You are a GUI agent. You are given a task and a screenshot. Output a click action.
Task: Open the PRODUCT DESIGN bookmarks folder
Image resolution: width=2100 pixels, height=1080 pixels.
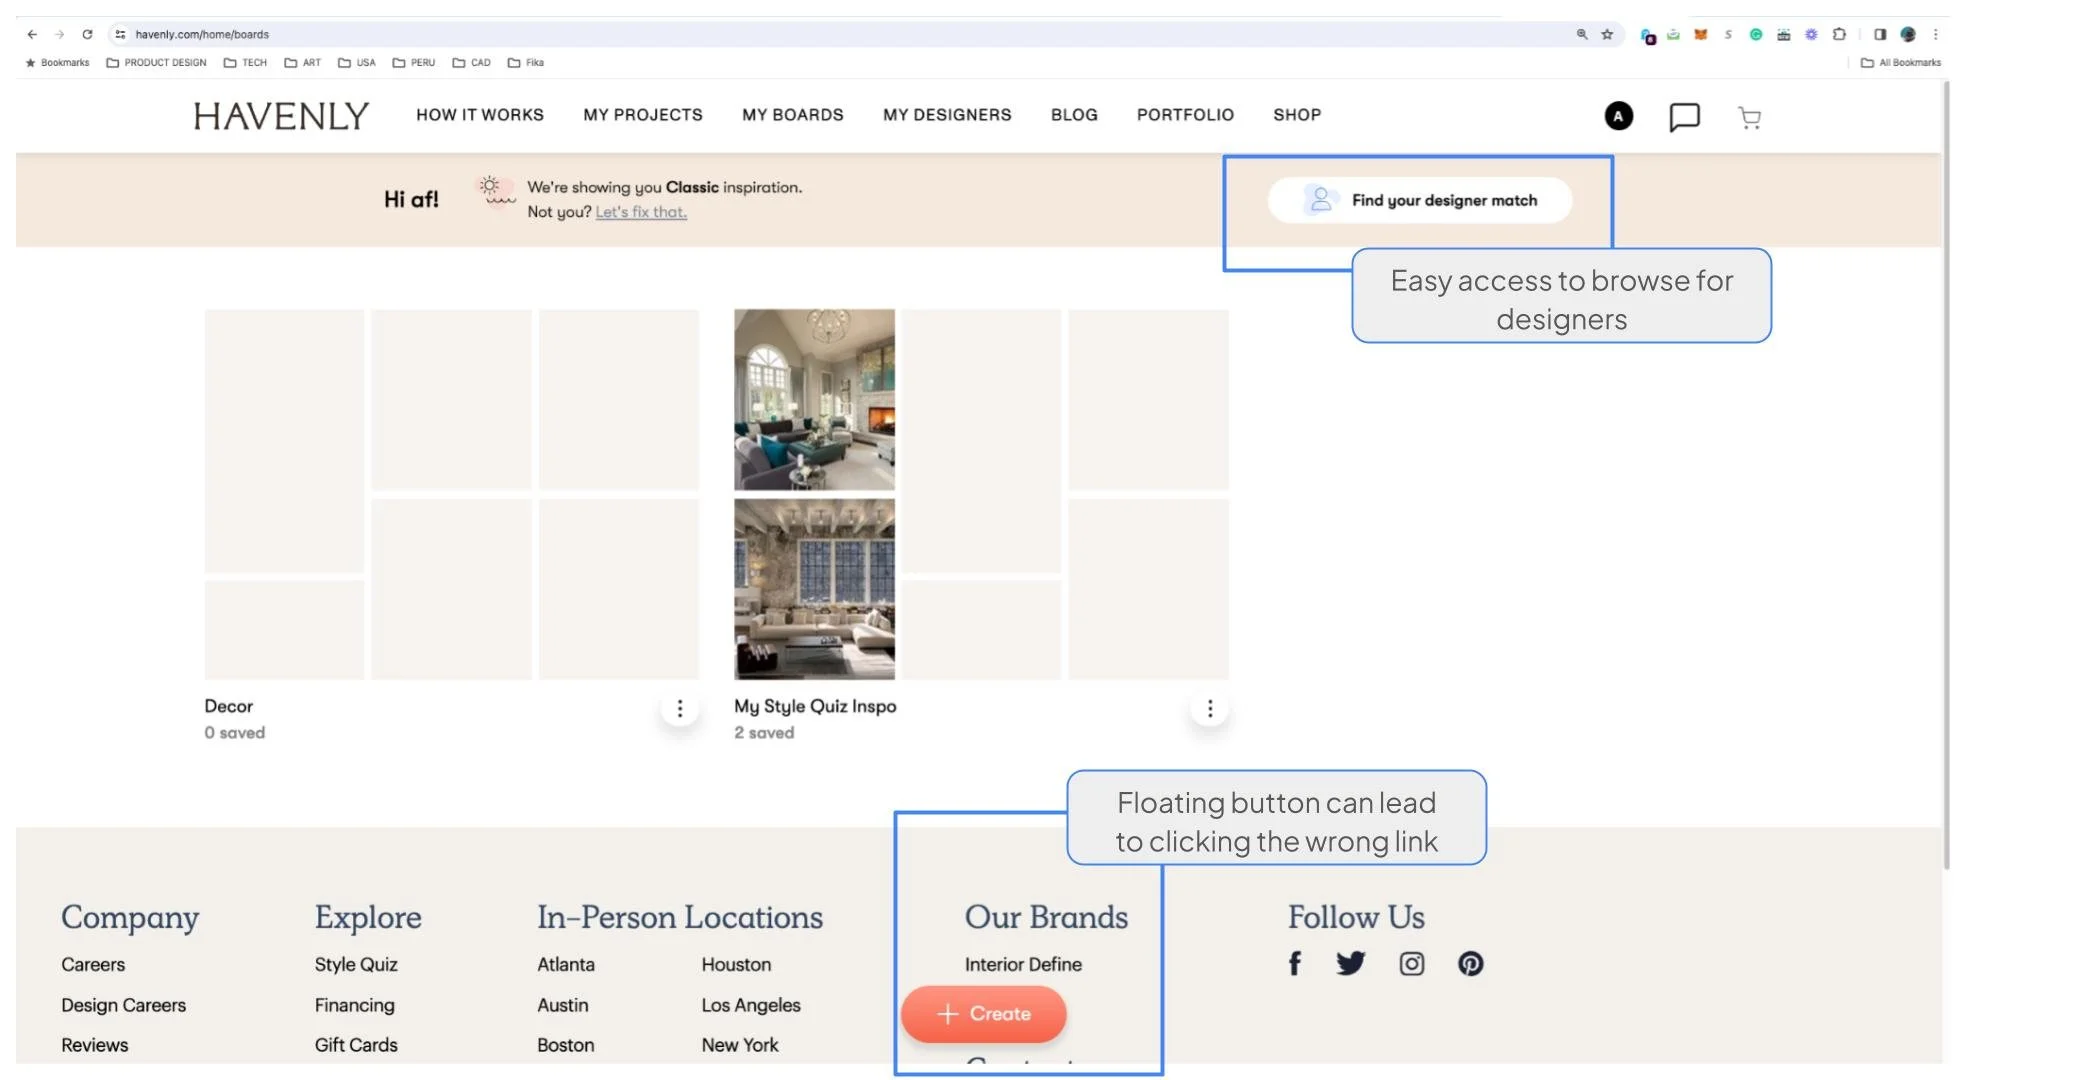(x=156, y=62)
